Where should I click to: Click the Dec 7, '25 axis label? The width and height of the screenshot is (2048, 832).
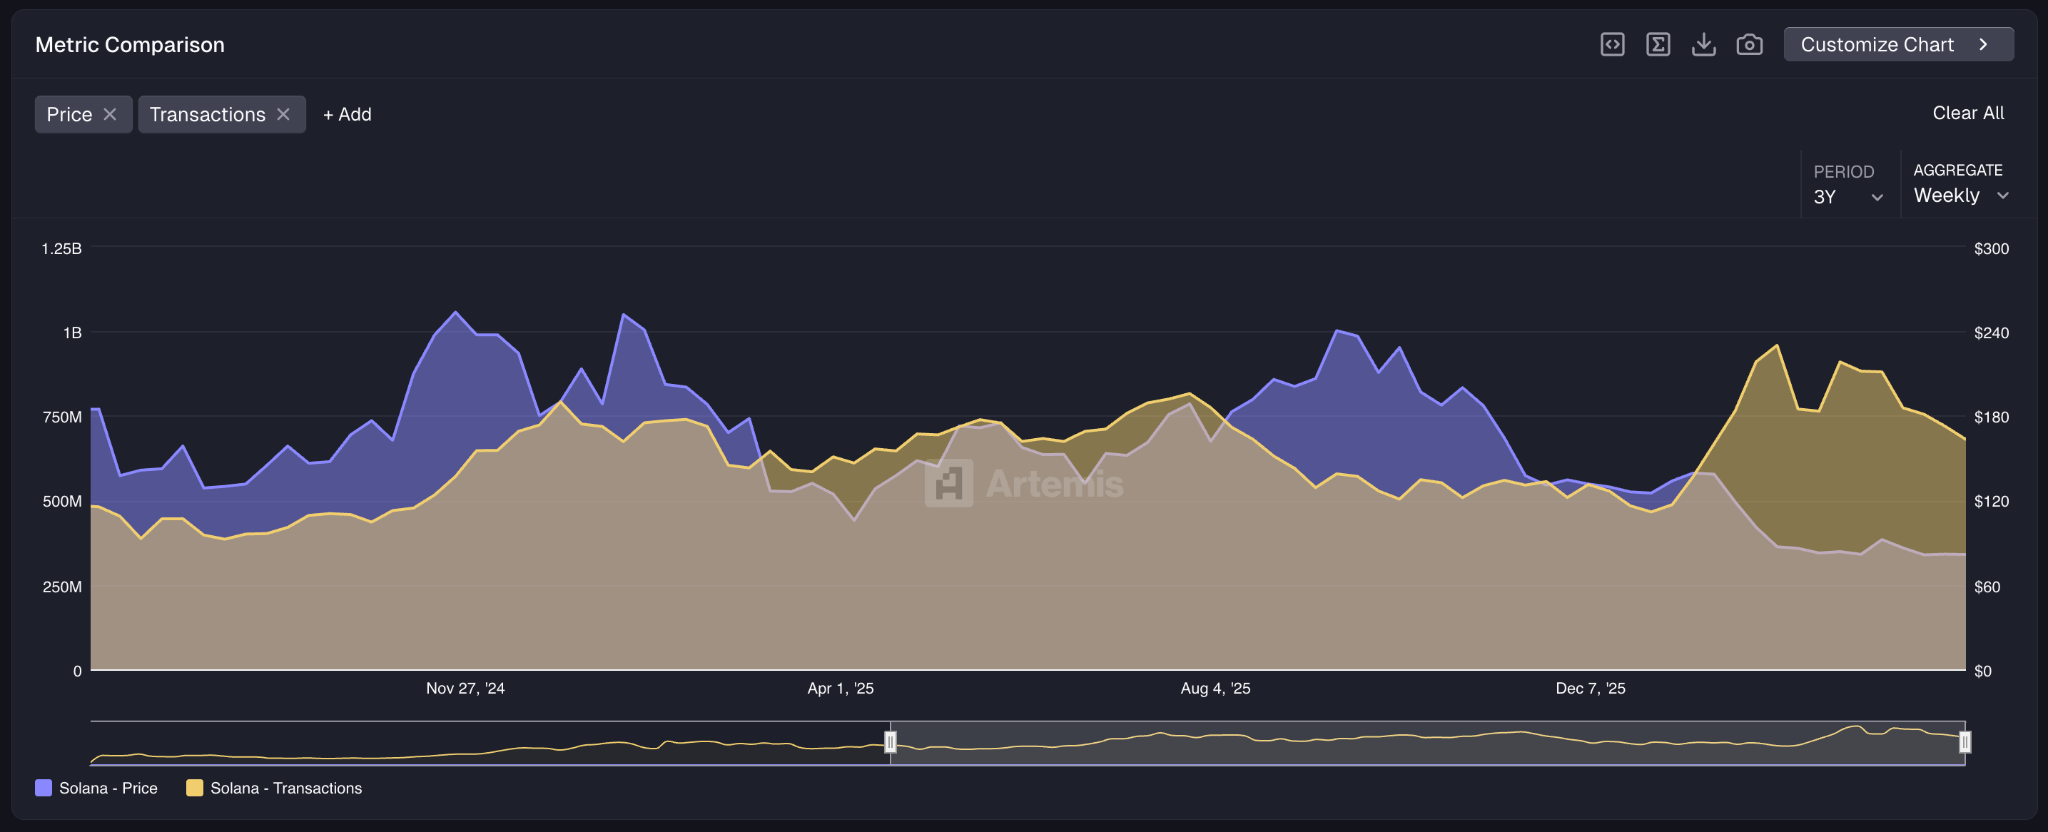(1590, 688)
